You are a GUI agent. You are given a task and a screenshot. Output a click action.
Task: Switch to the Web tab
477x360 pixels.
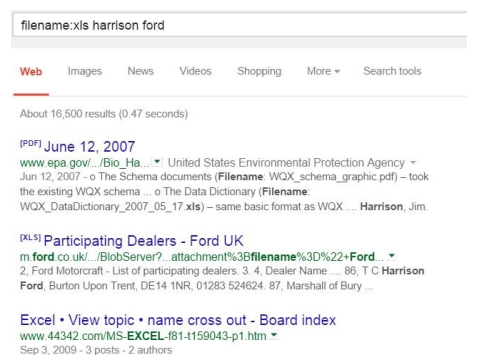point(31,71)
